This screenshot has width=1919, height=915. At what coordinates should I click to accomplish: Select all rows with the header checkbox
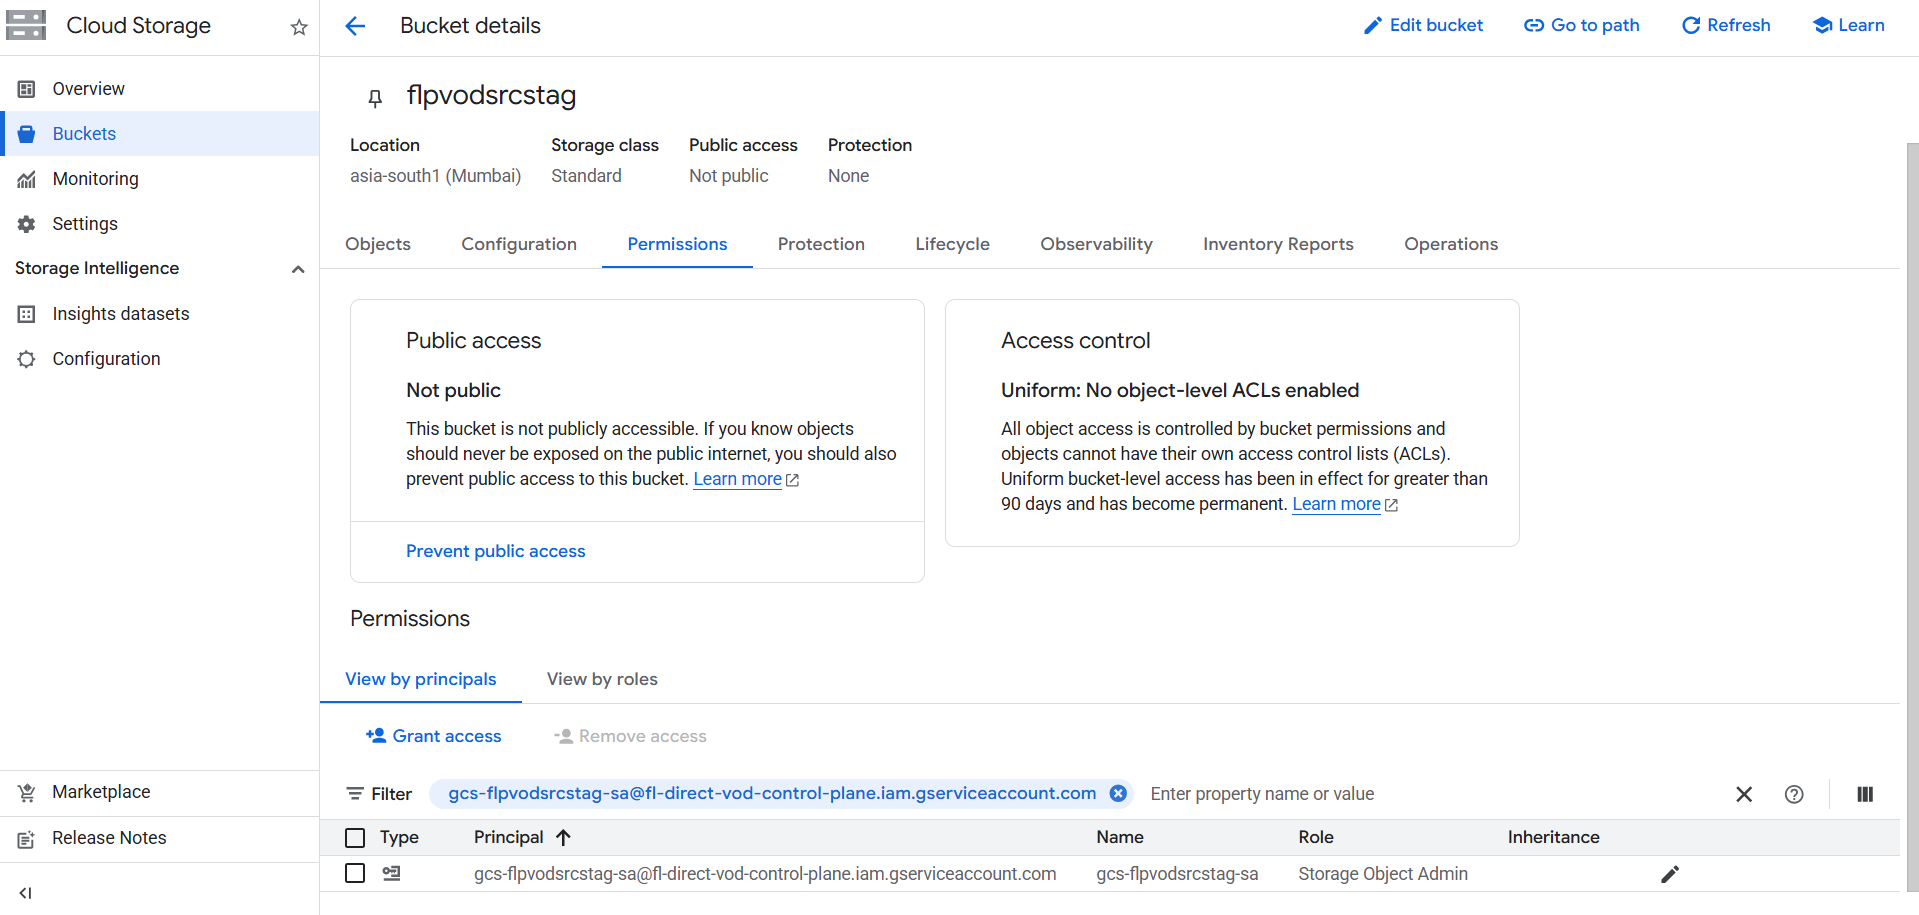tap(355, 837)
